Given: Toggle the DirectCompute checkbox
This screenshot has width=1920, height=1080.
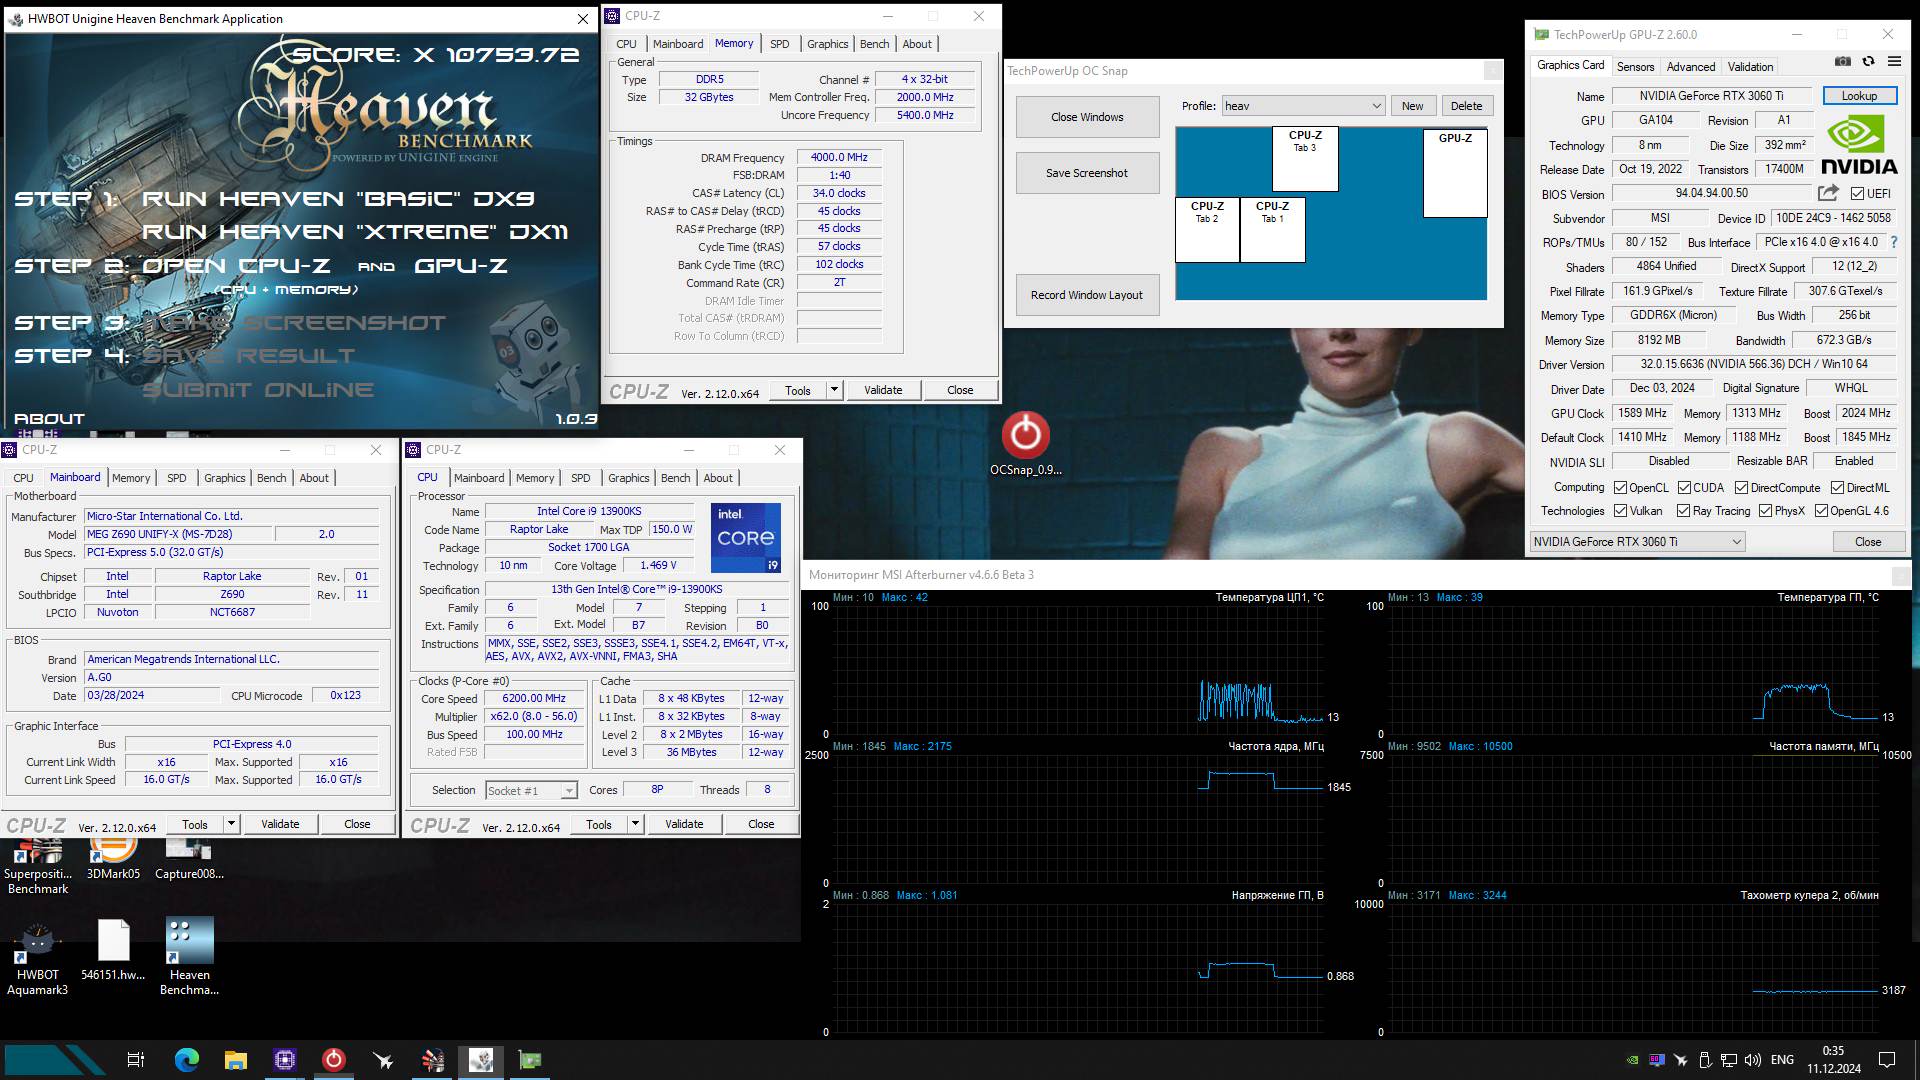Looking at the screenshot, I should coord(1741,488).
